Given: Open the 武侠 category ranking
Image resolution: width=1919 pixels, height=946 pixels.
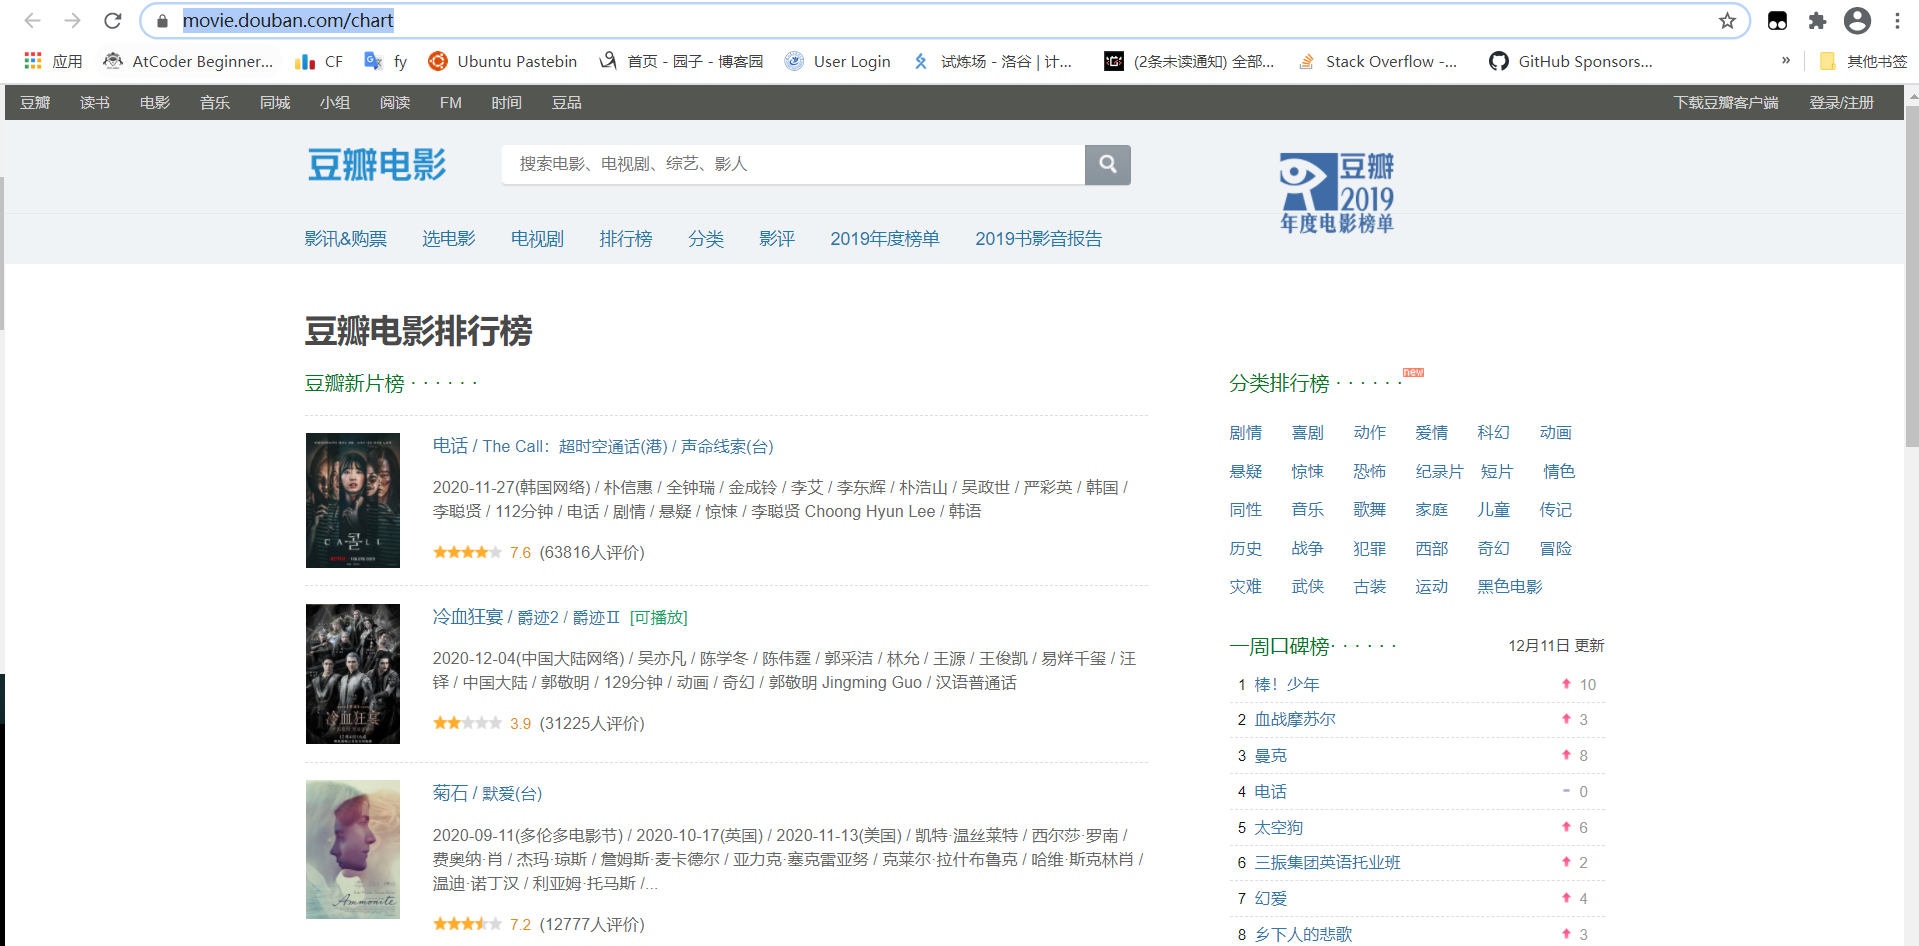Looking at the screenshot, I should (x=1307, y=586).
